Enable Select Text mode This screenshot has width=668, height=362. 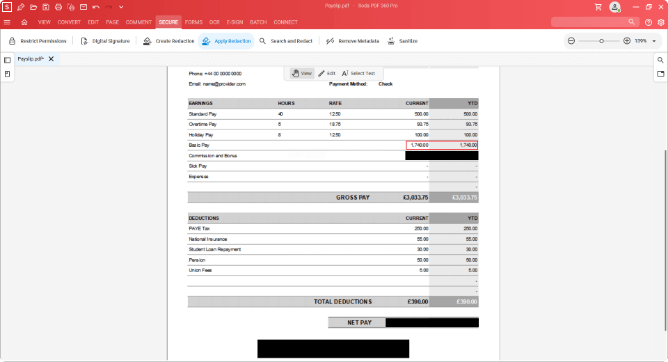point(358,73)
